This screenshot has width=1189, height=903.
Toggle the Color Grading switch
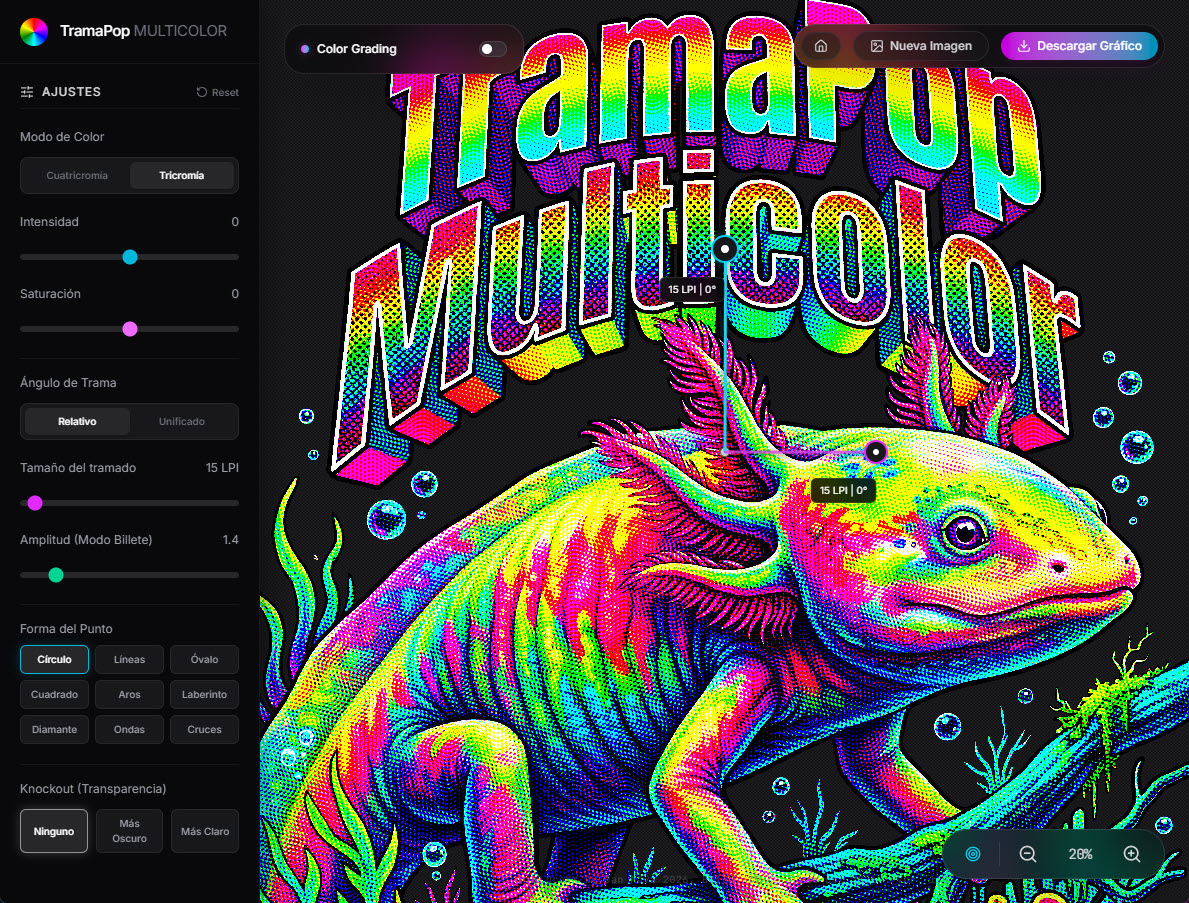pos(492,49)
